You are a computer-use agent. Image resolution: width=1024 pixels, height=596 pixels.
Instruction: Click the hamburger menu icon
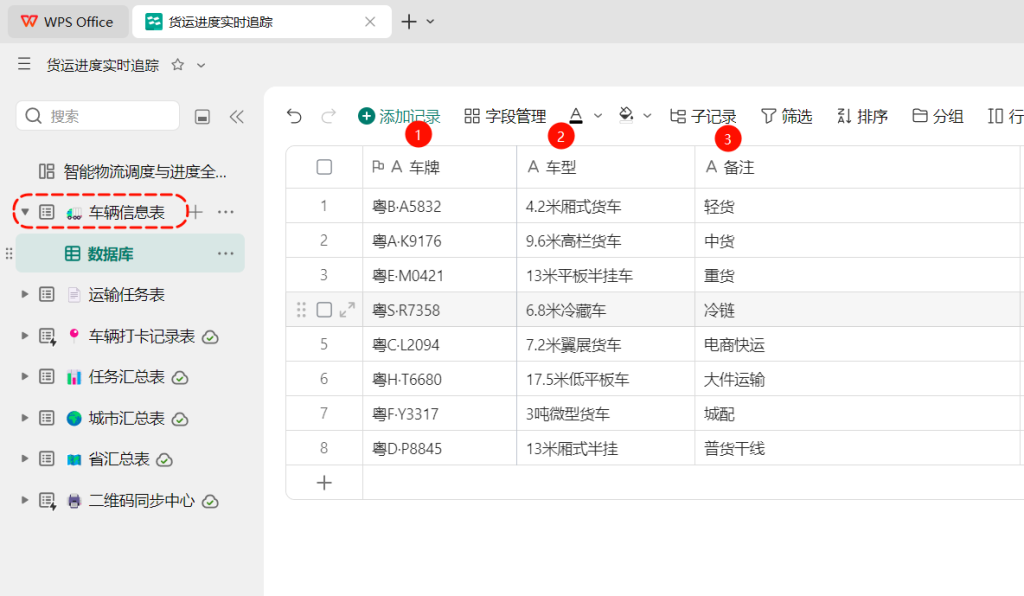click(24, 64)
